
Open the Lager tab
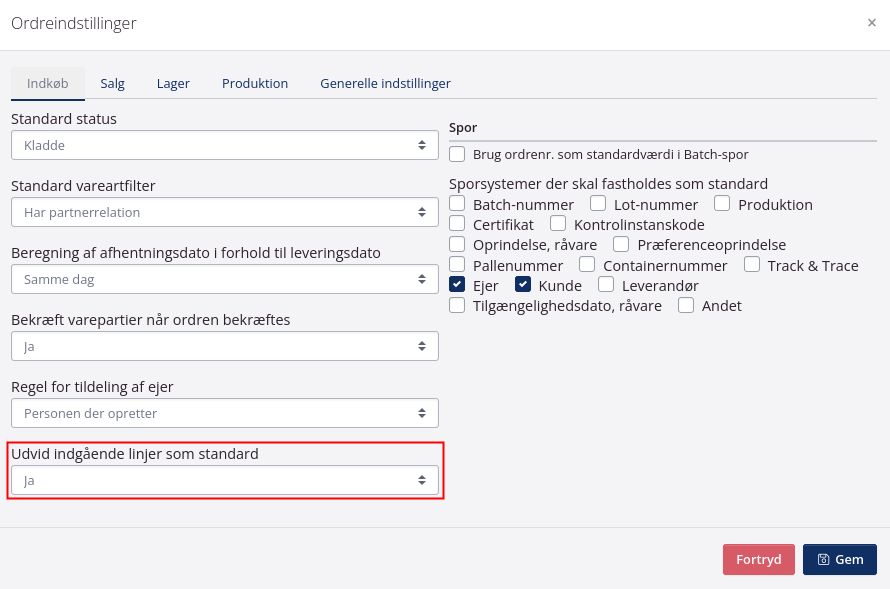pos(173,83)
